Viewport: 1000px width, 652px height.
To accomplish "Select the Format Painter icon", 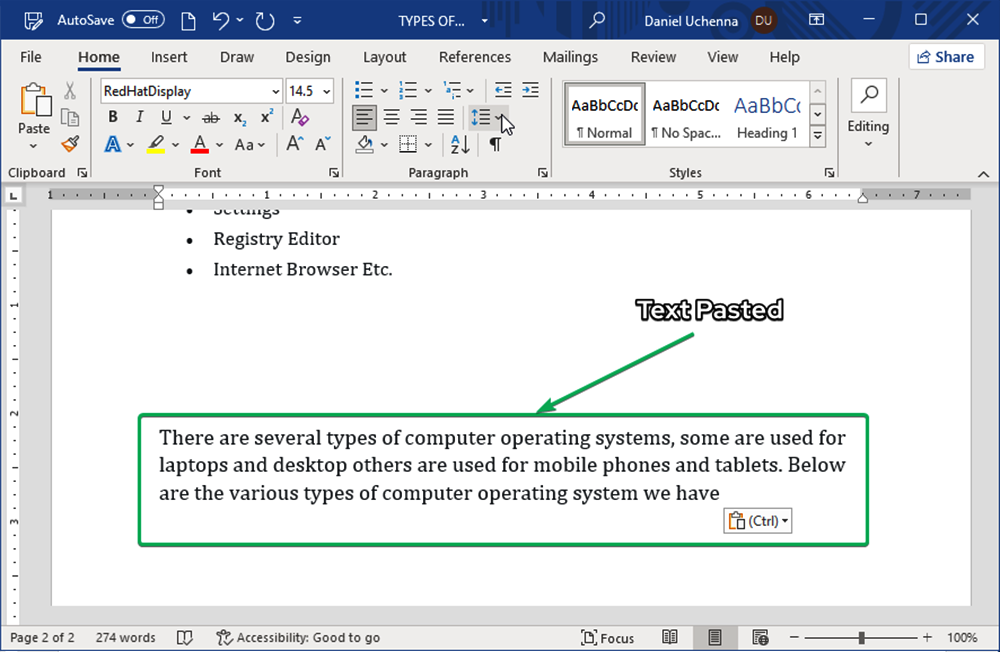I will pos(69,144).
